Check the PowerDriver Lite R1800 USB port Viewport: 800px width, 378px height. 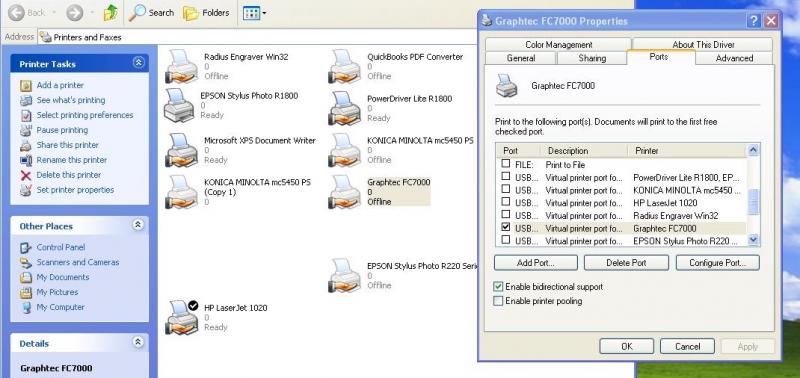(x=506, y=177)
